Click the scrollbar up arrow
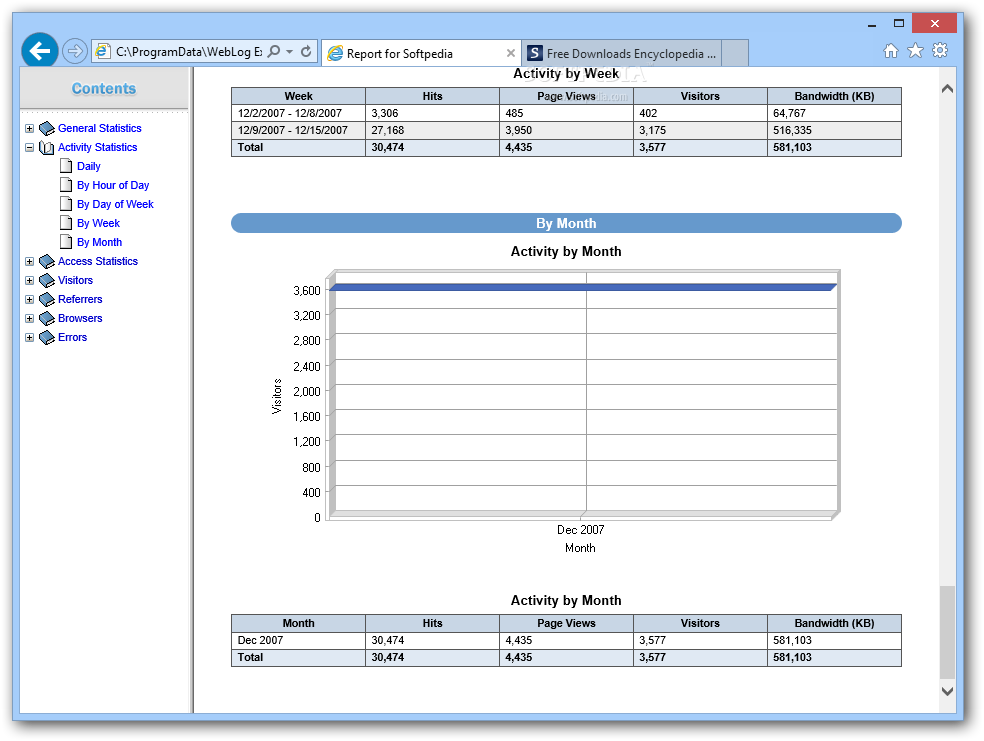The image size is (984, 741). pos(948,88)
